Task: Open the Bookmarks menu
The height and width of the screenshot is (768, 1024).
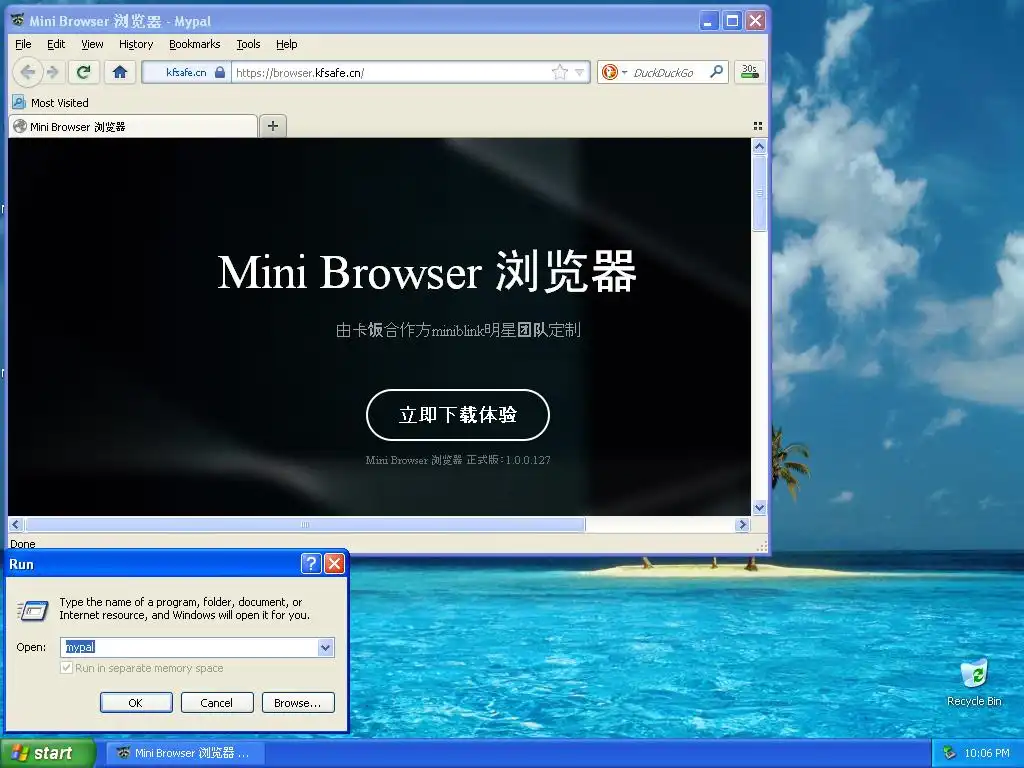Action: click(x=195, y=44)
